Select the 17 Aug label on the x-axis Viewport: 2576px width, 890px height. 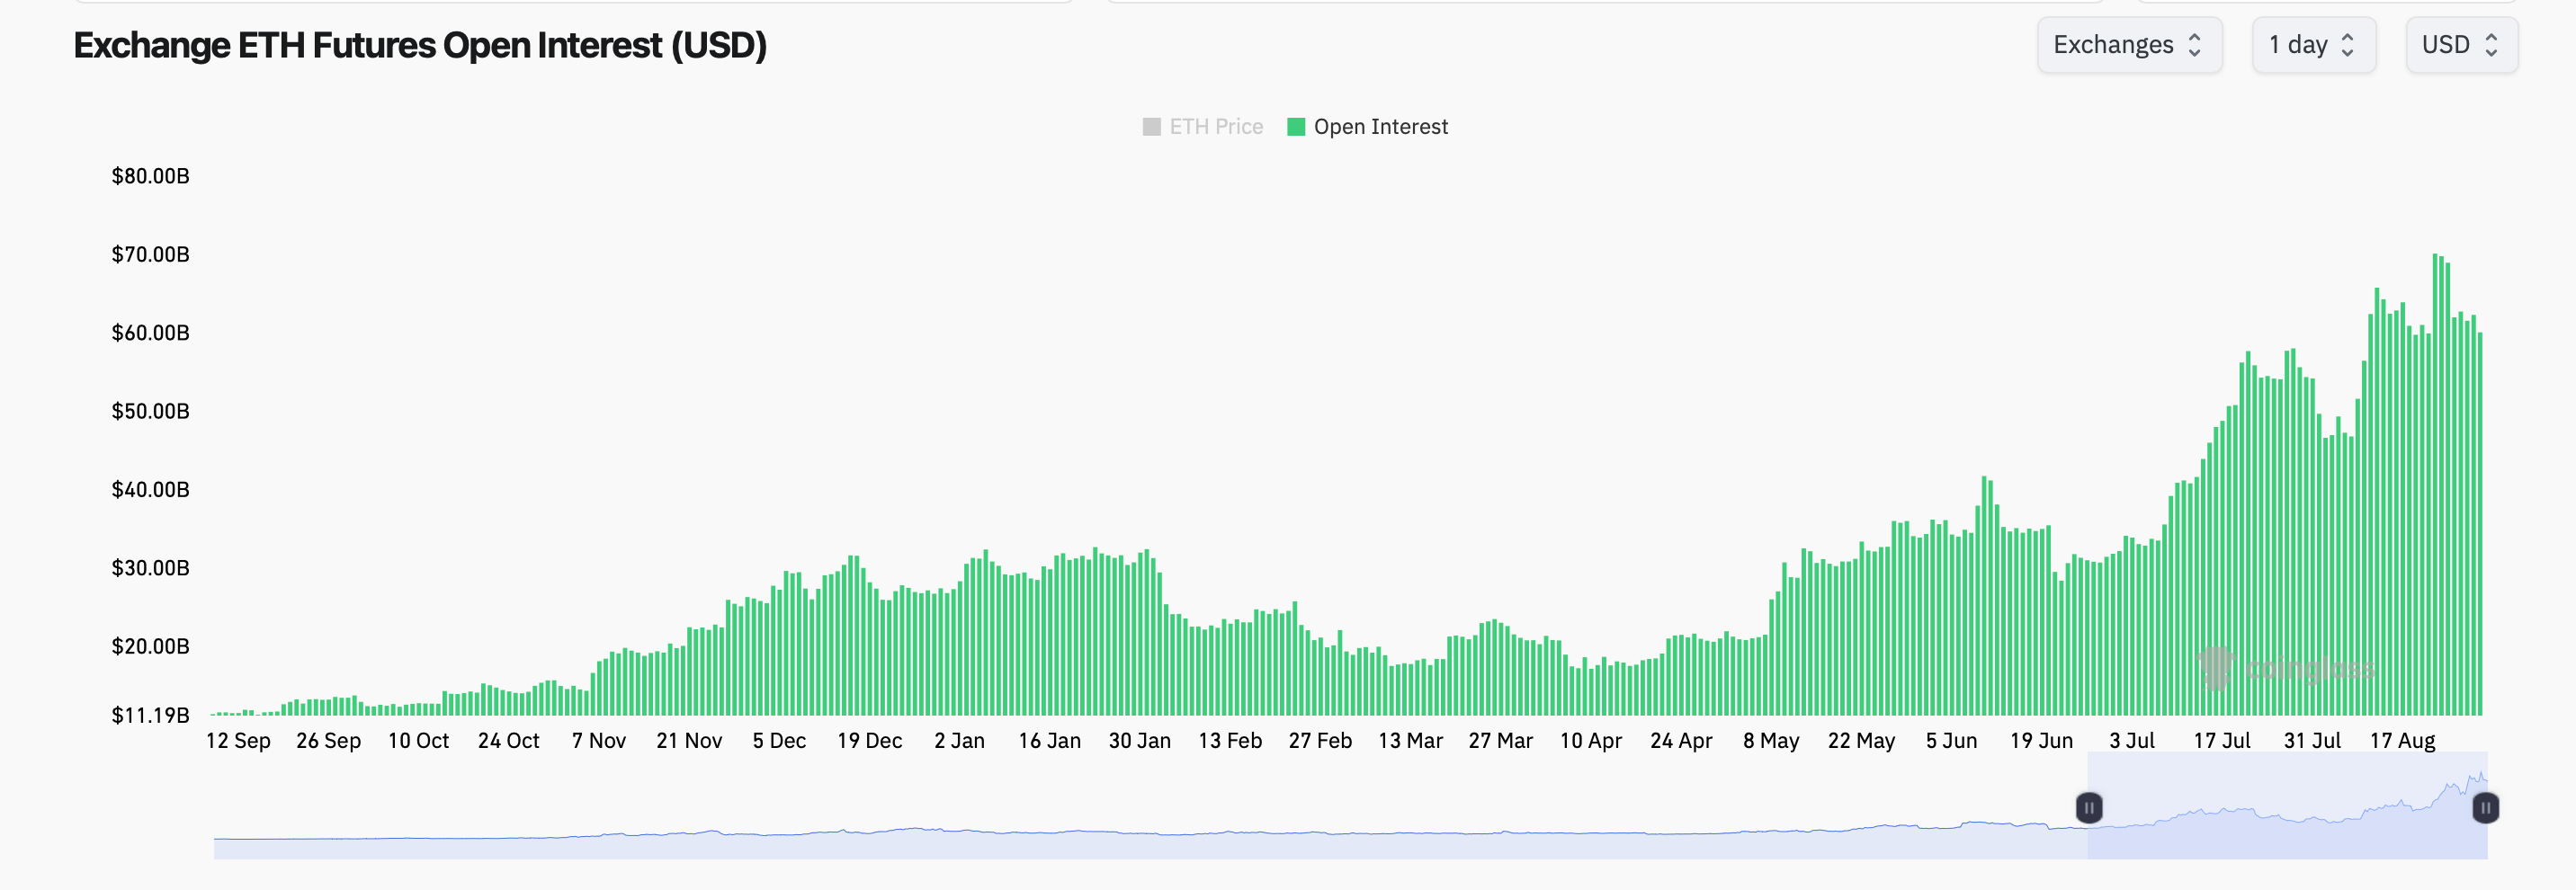[2402, 741]
